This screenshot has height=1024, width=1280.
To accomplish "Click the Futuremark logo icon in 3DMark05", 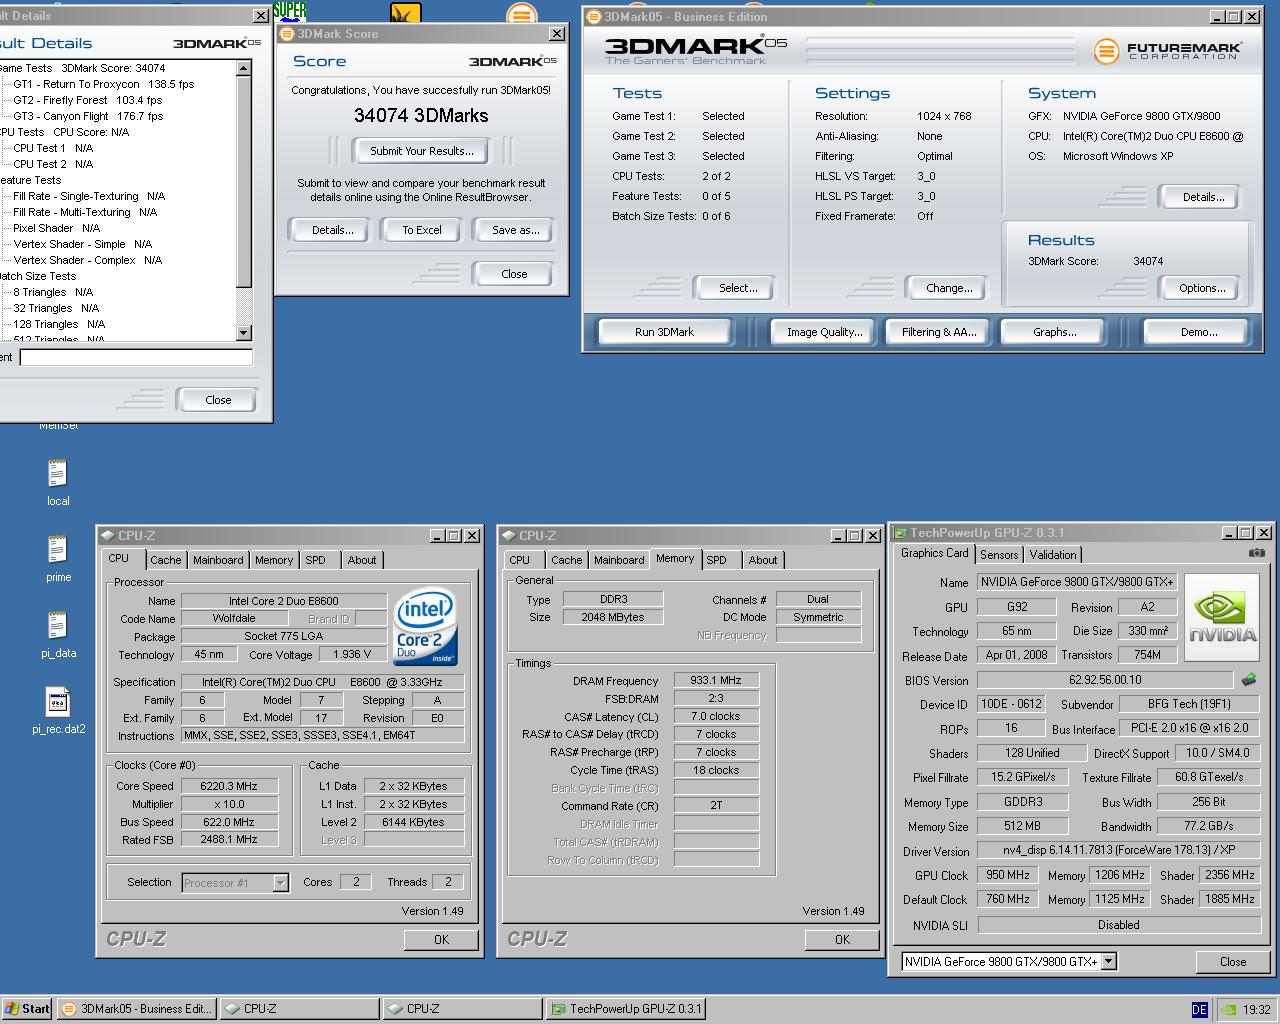I will pos(1105,51).
